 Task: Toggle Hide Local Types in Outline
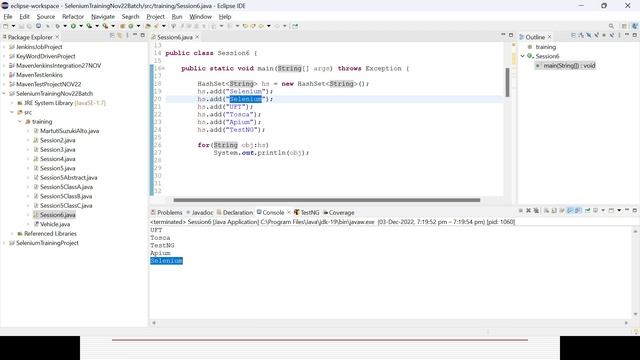pyautogui.click(x=612, y=36)
